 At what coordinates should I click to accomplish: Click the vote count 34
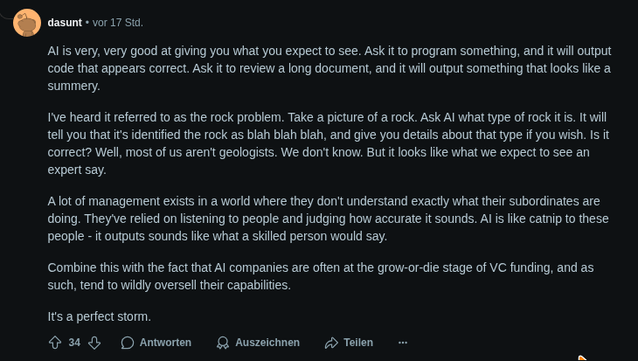coord(74,343)
